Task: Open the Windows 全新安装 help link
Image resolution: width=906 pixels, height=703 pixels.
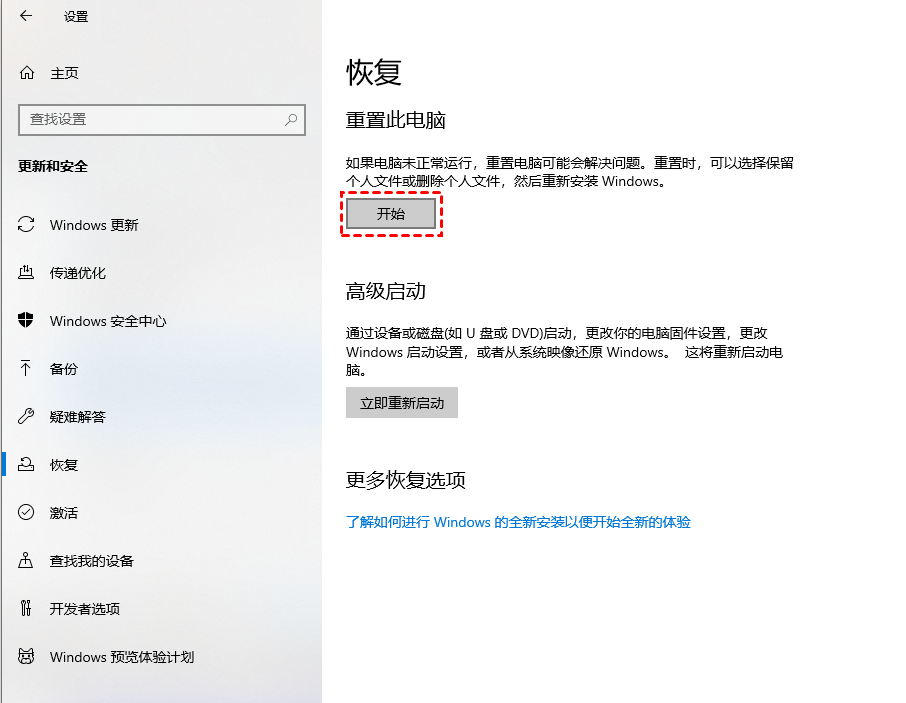Action: [x=518, y=522]
